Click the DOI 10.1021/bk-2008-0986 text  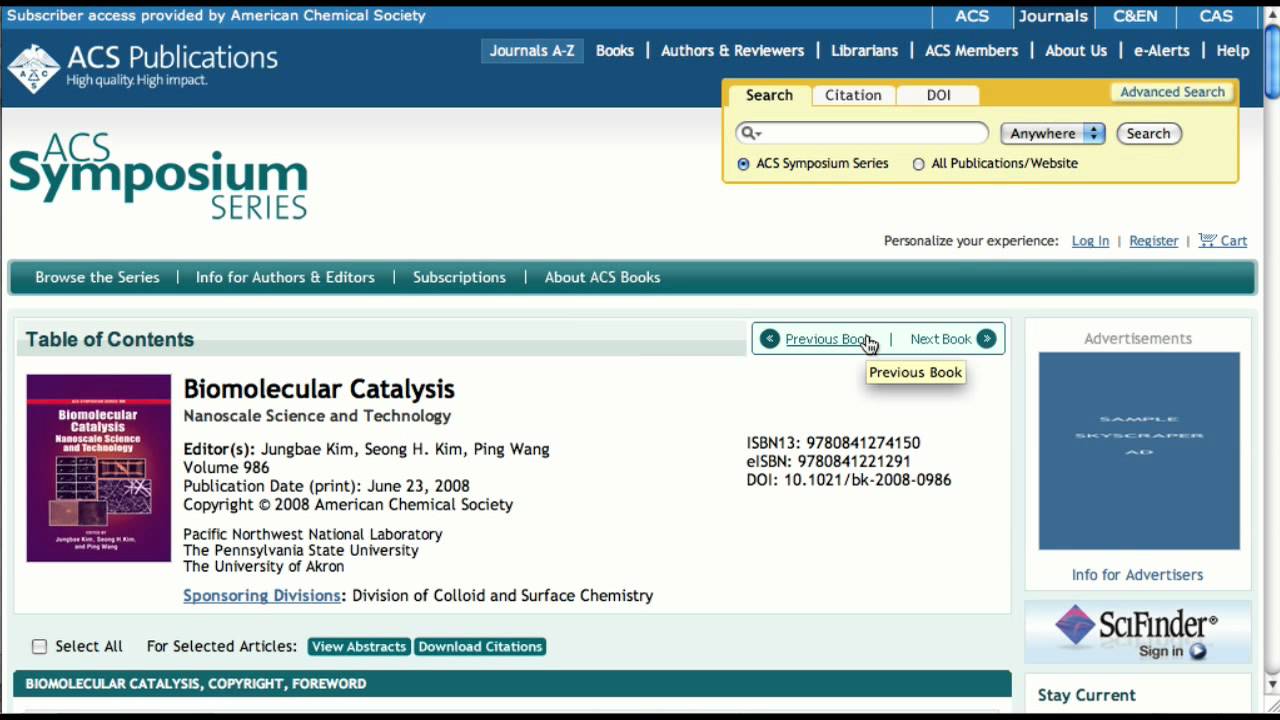coord(848,480)
